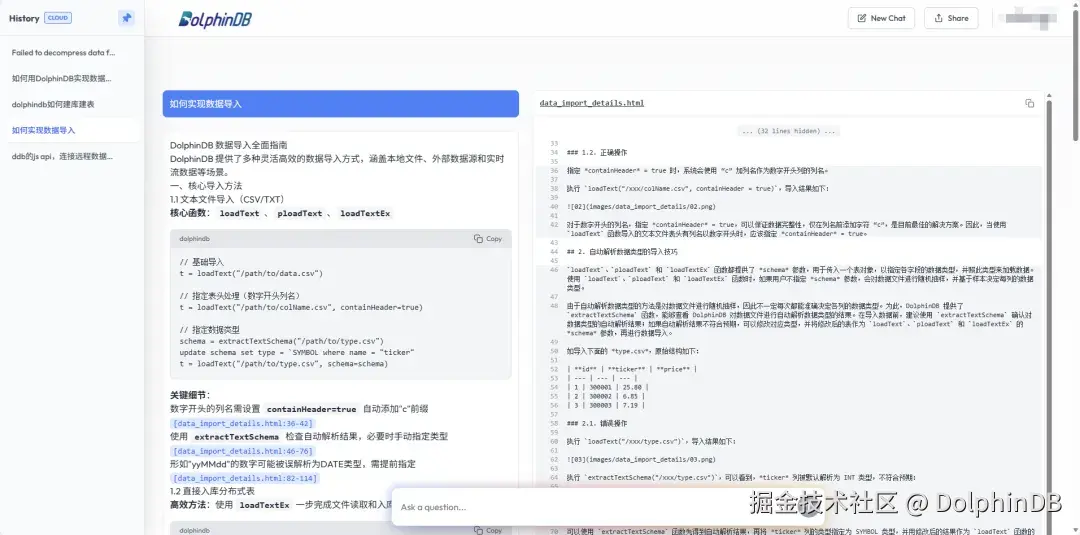Viewport: 1080px width, 535px height.
Task: Click the pin icon in History sidebar
Action: (127, 19)
